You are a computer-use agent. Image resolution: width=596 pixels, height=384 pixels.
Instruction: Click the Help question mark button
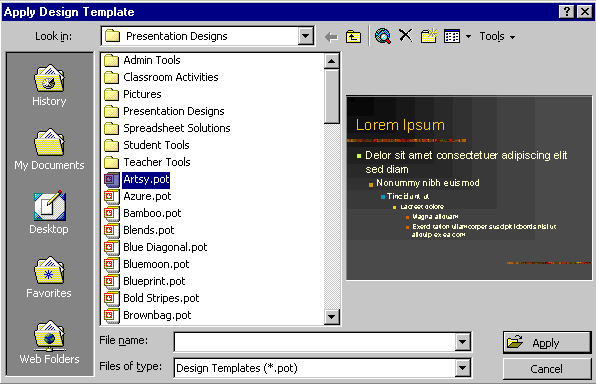click(x=567, y=12)
